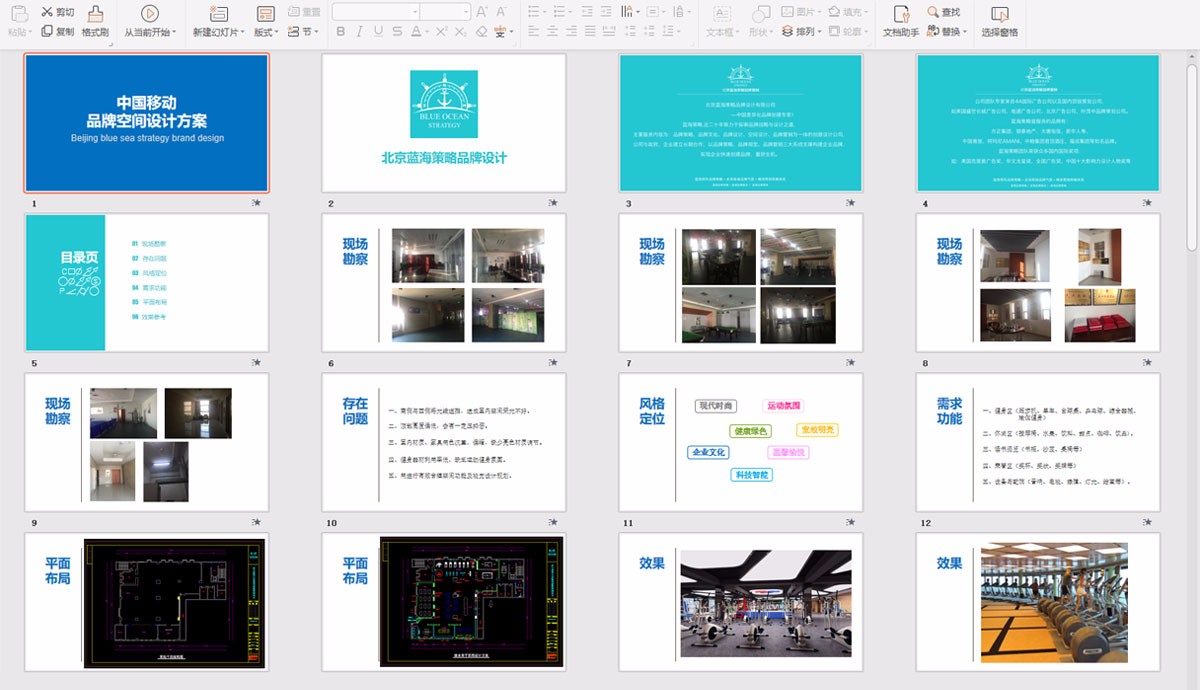Click the increase font size icon
The width and height of the screenshot is (1200, 690).
tap(482, 12)
